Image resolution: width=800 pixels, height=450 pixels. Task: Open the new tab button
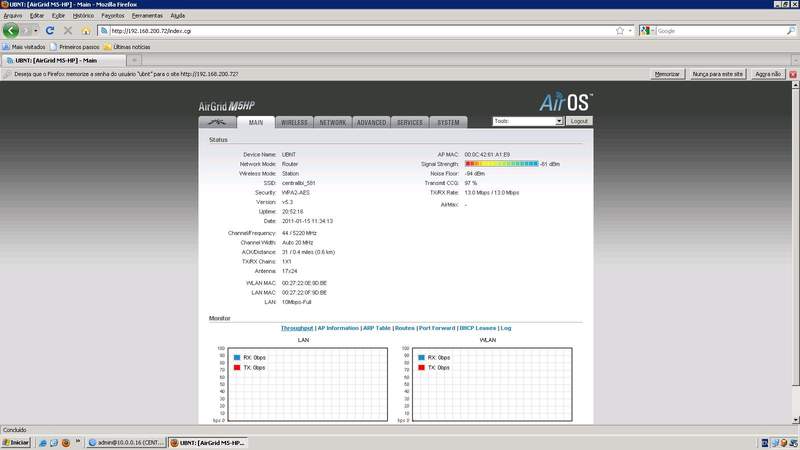click(134, 60)
